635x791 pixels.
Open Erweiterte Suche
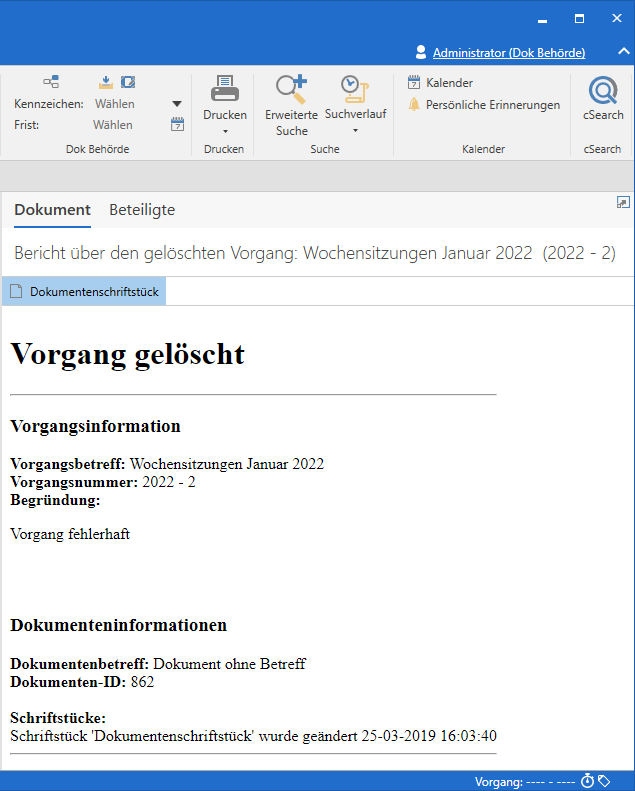pyautogui.click(x=291, y=90)
